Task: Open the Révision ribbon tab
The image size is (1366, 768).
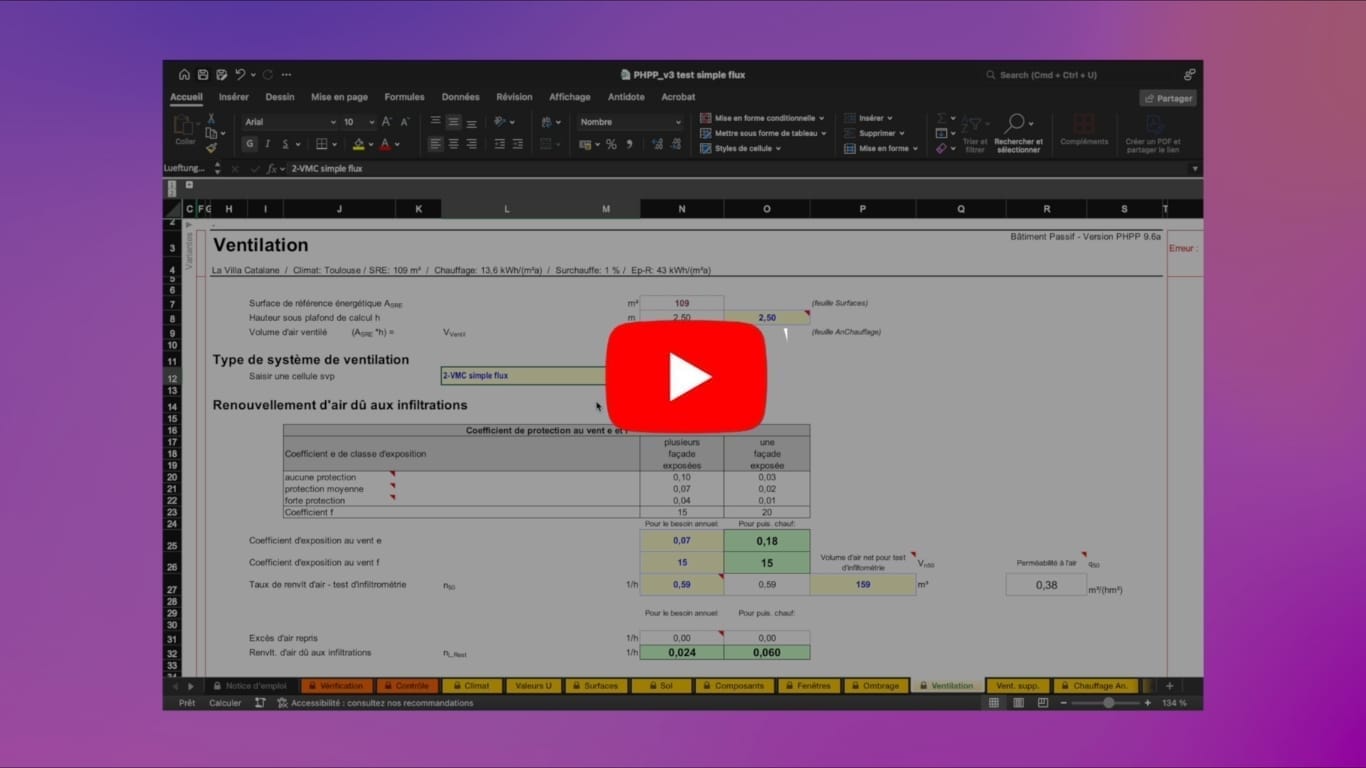Action: [514, 97]
